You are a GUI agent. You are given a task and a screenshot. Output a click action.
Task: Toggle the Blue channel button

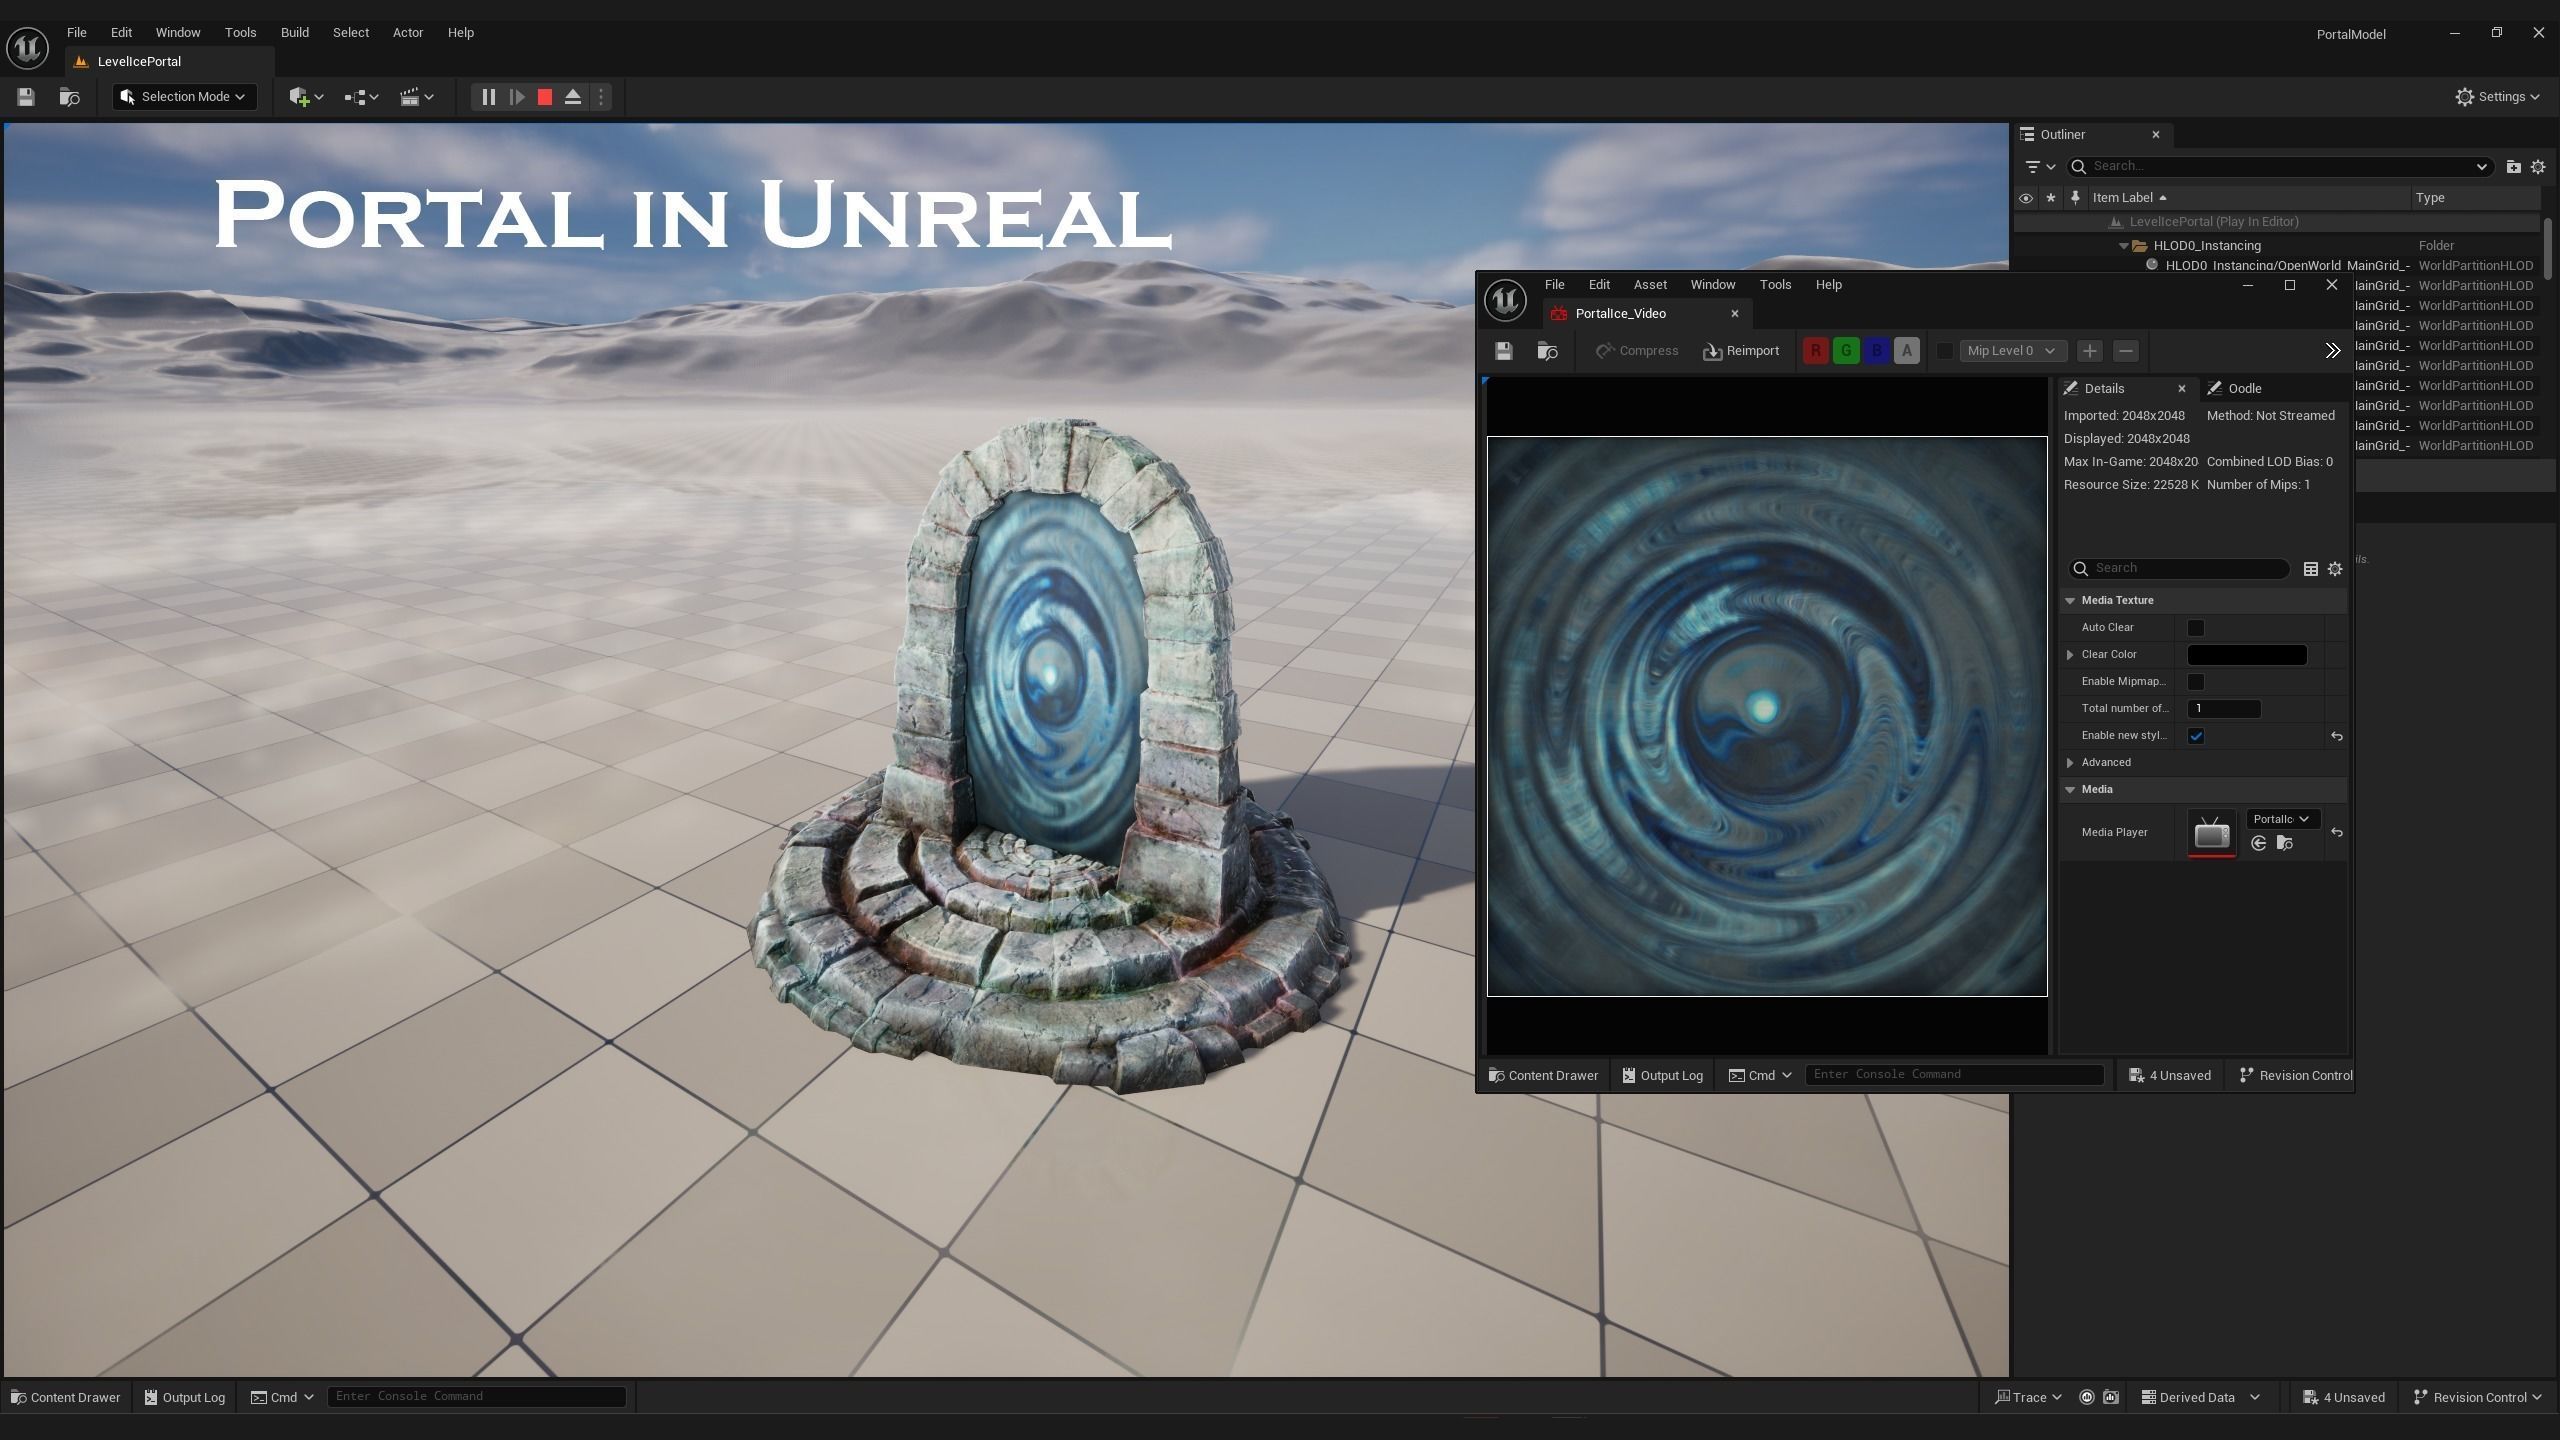[1876, 351]
